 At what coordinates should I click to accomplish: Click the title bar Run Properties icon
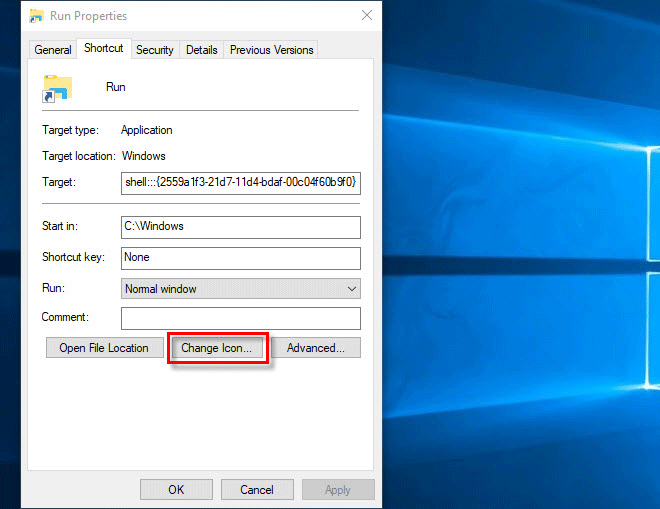37,16
